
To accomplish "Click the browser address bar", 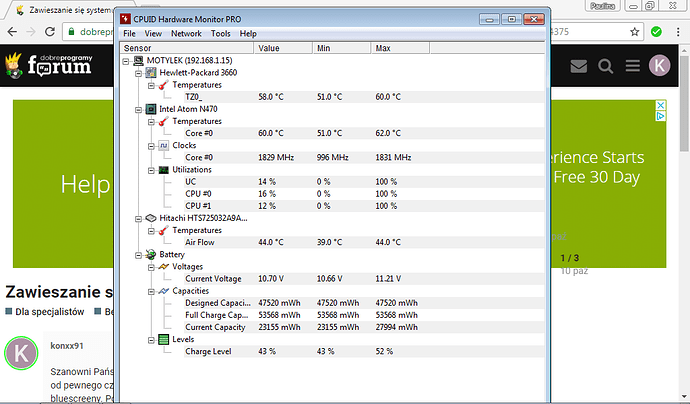I will (x=355, y=32).
